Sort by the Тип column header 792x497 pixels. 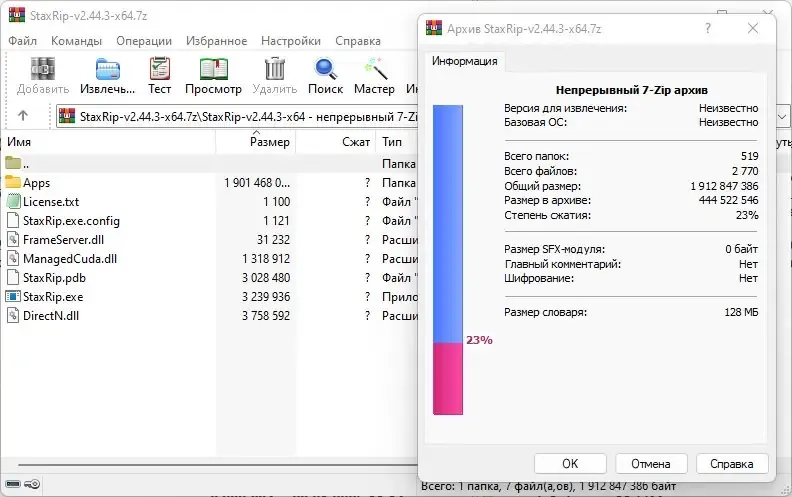397,142
